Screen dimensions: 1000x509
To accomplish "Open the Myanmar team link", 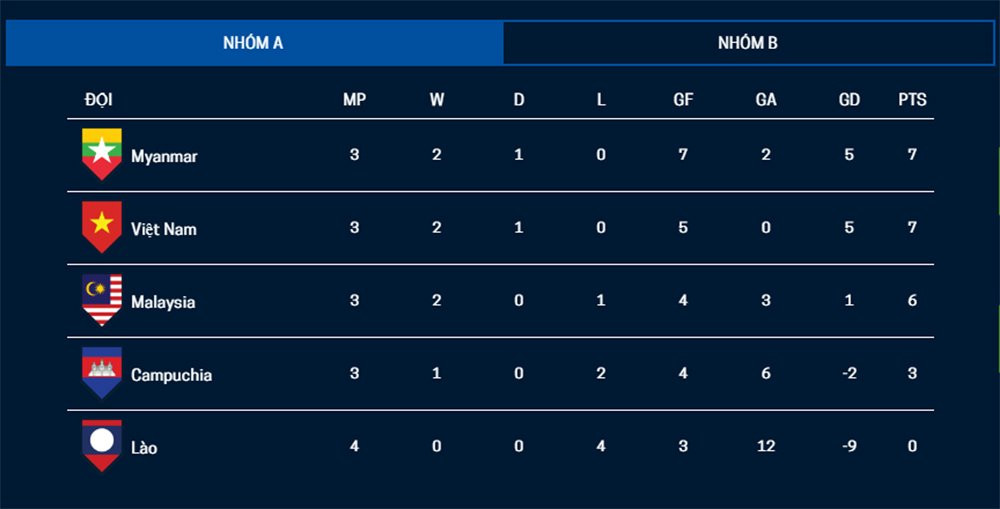I will pyautogui.click(x=164, y=156).
